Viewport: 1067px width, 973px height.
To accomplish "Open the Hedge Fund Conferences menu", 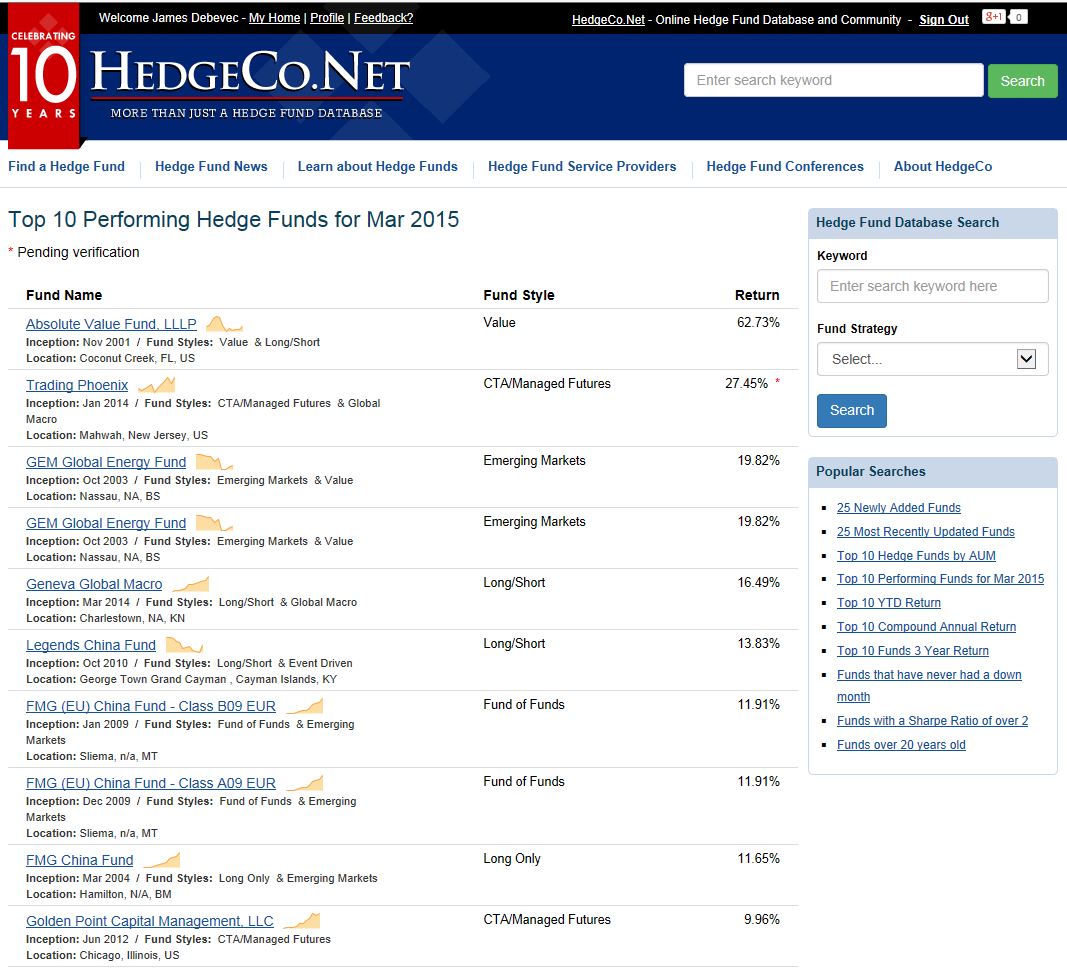I will point(785,167).
